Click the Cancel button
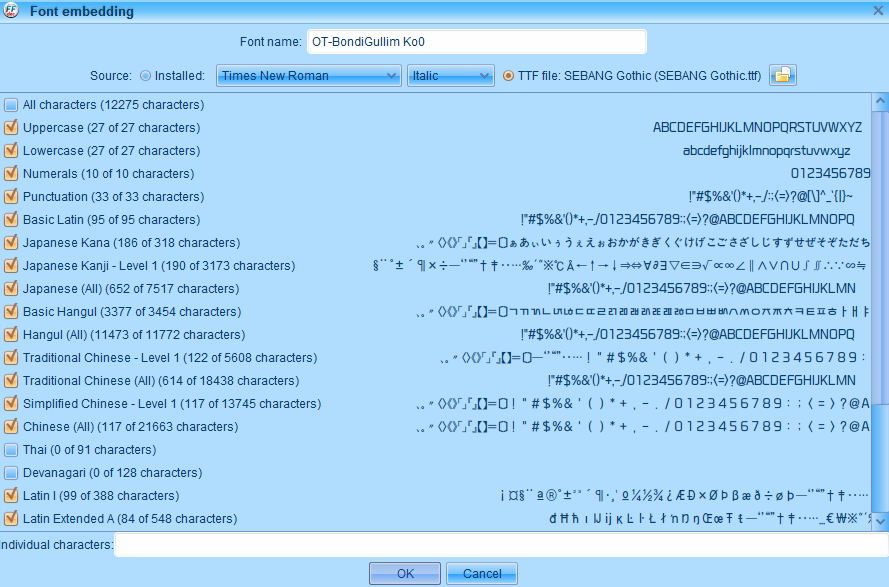 coord(482,573)
